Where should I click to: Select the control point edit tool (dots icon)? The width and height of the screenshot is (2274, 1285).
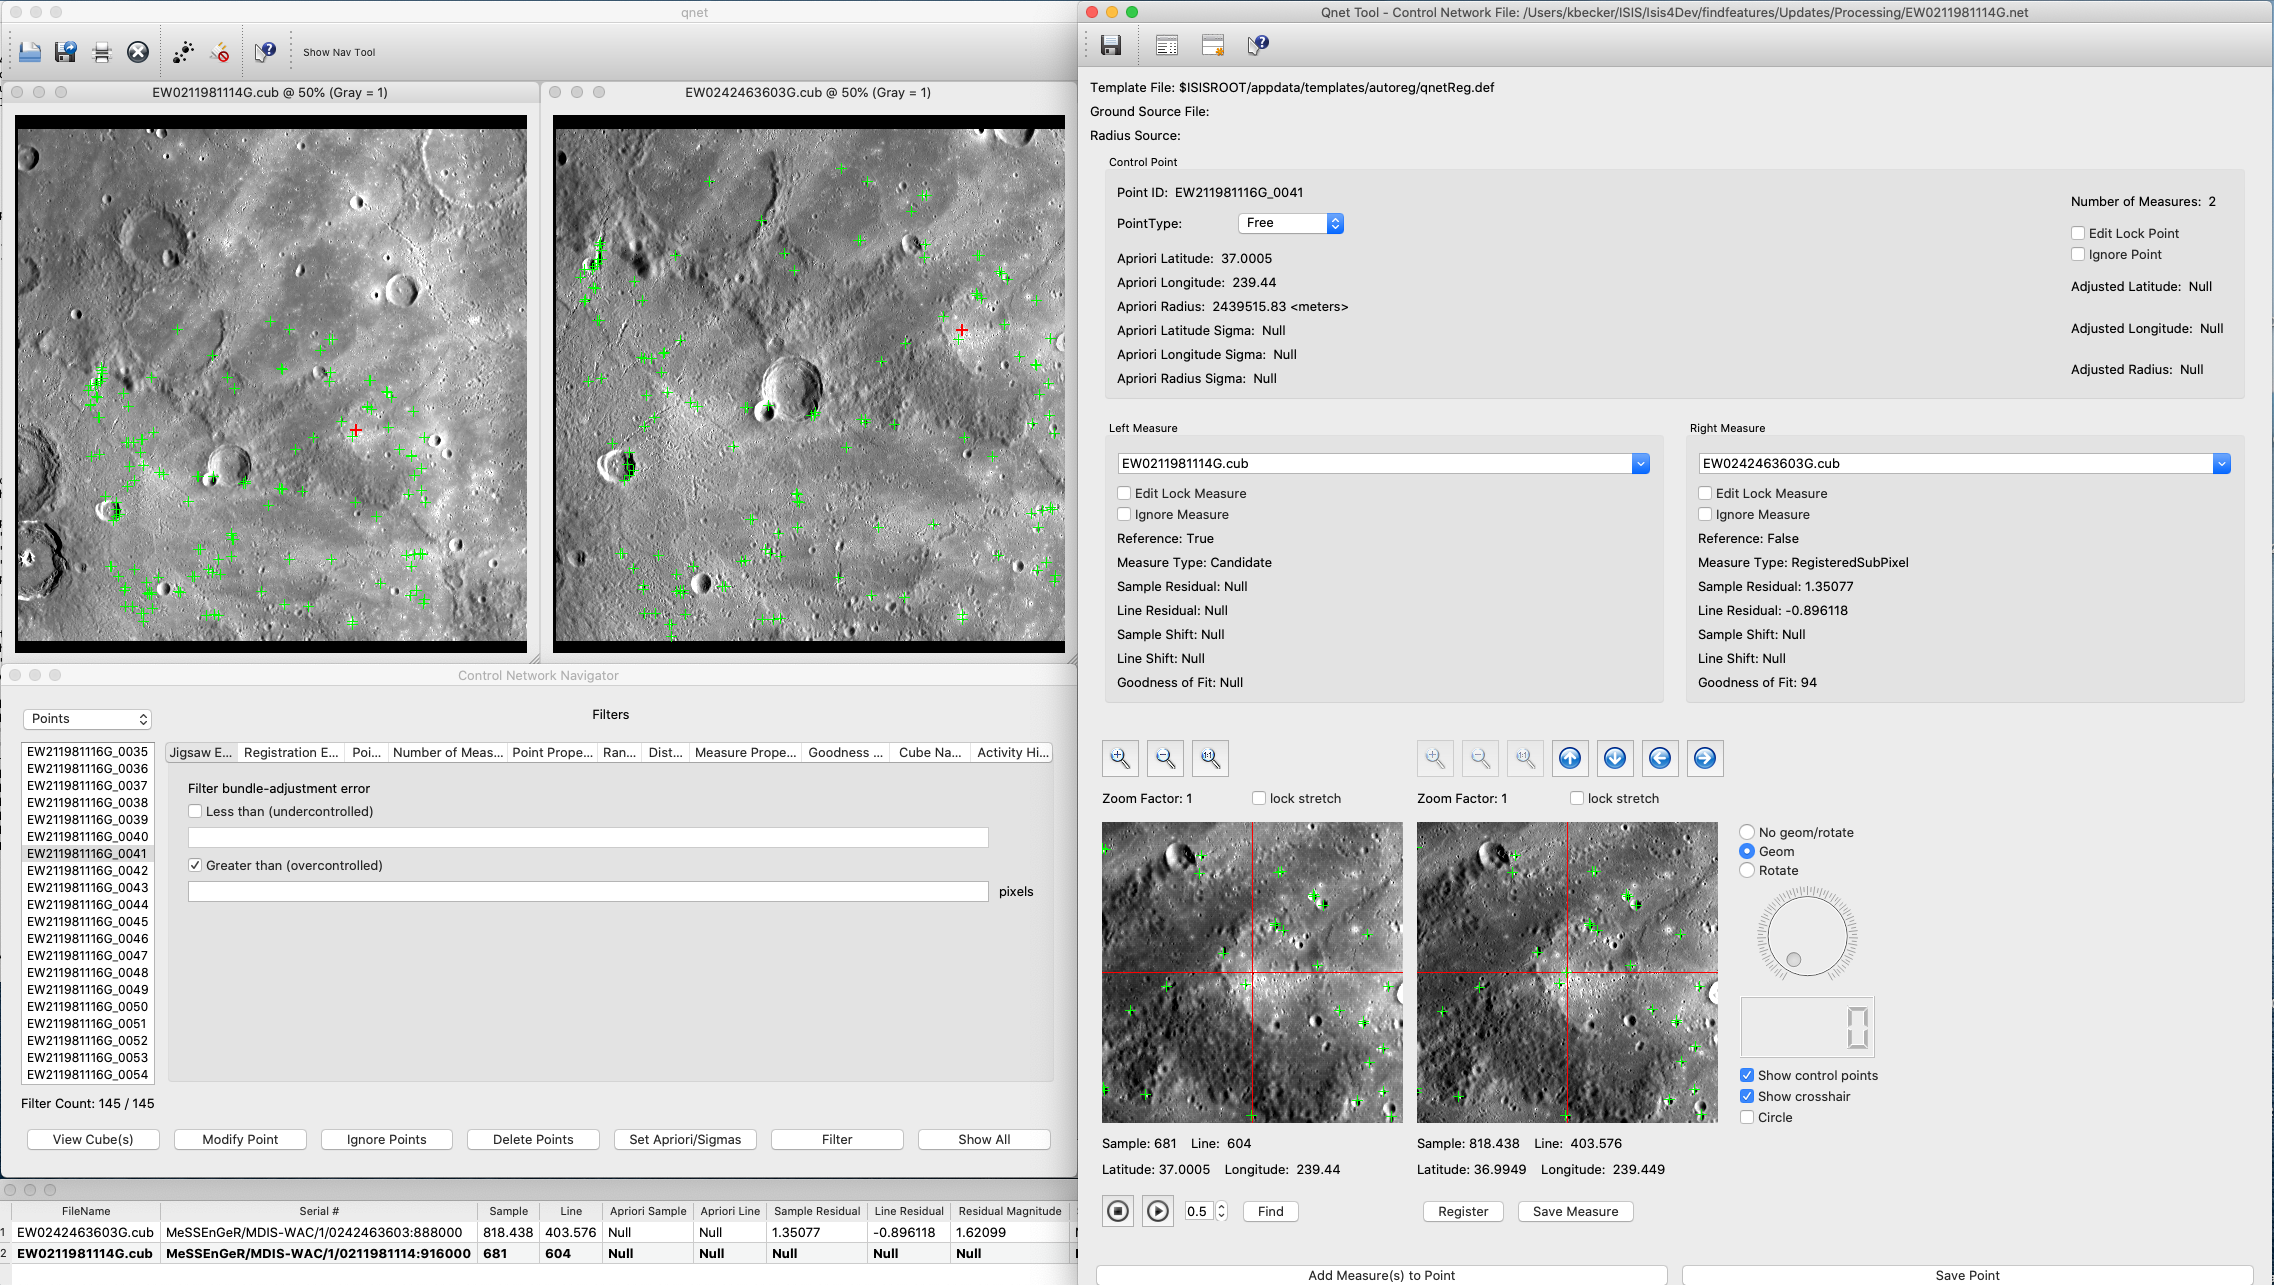coord(183,52)
